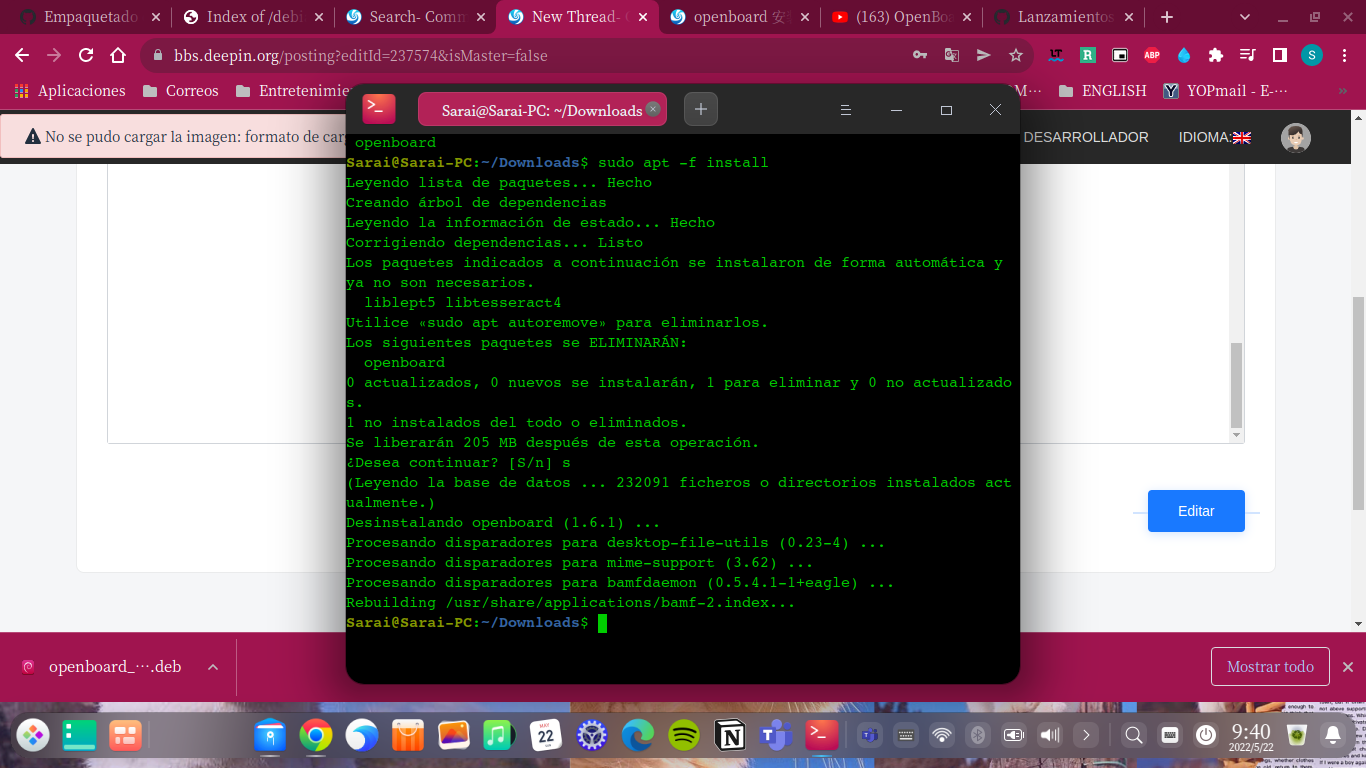This screenshot has width=1366, height=768.
Task: Open the terminal hamburger menu
Action: tap(845, 110)
